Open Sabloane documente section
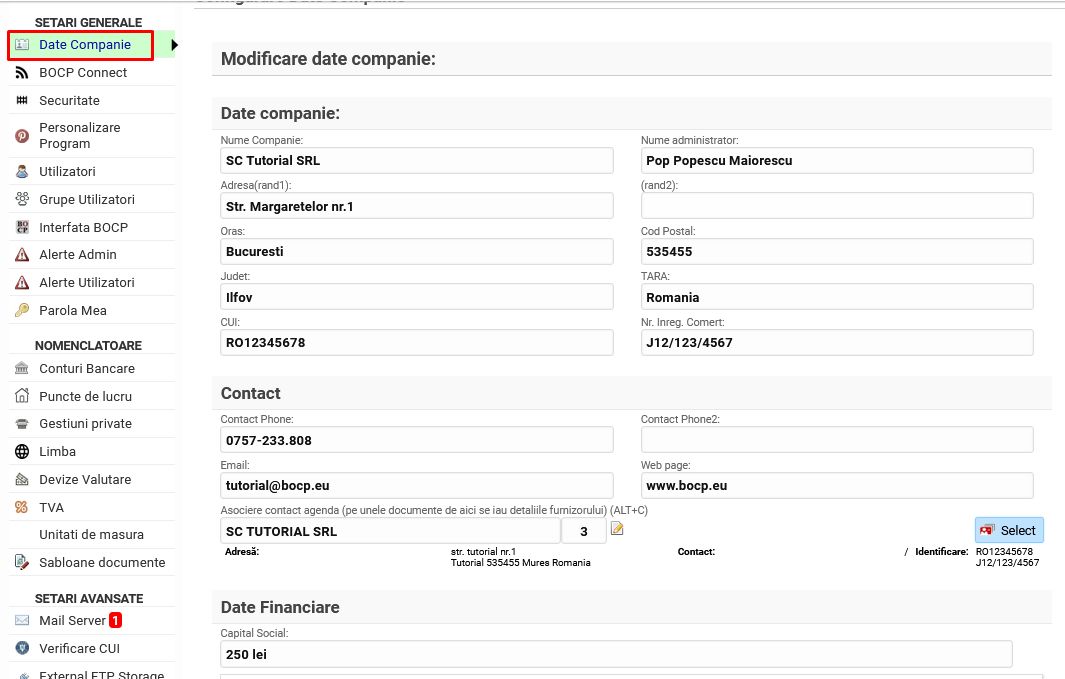Screen dimensions: 1065x679 point(101,563)
